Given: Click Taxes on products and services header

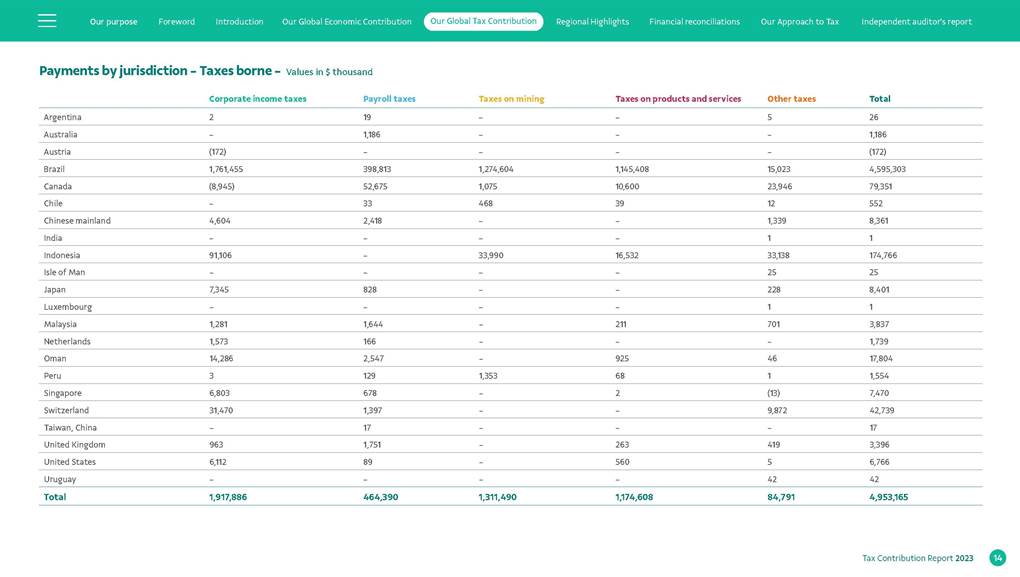Looking at the screenshot, I should pyautogui.click(x=678, y=99).
